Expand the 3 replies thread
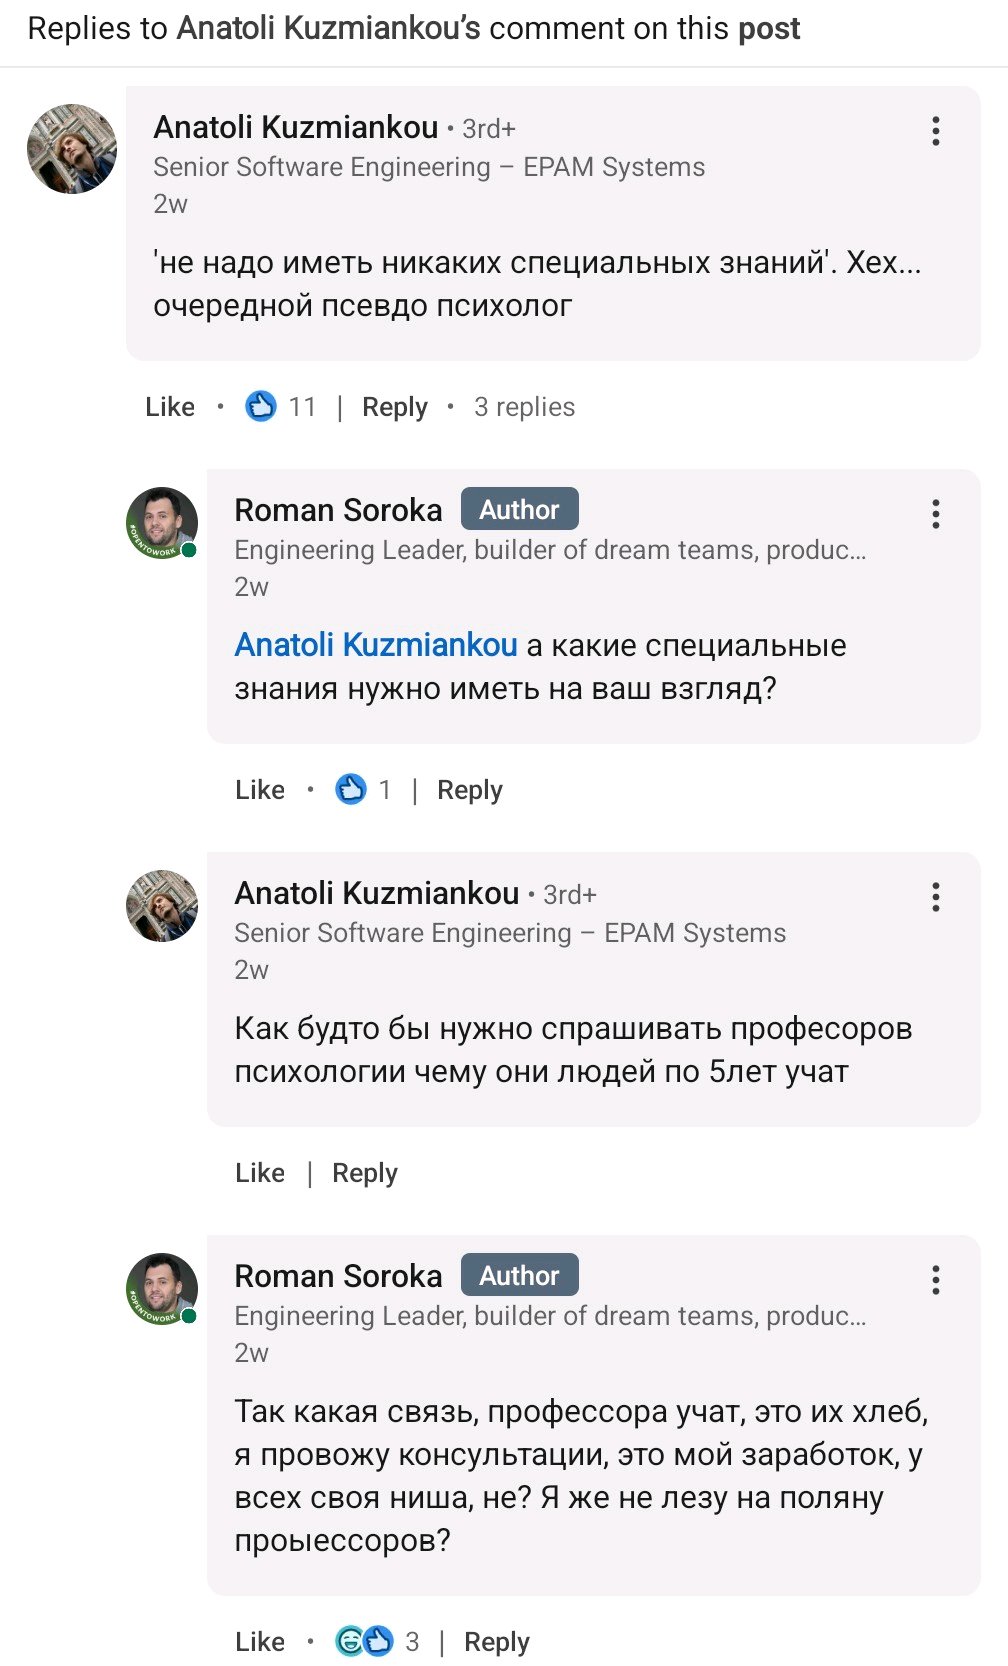The image size is (1008, 1666). pos(524,407)
